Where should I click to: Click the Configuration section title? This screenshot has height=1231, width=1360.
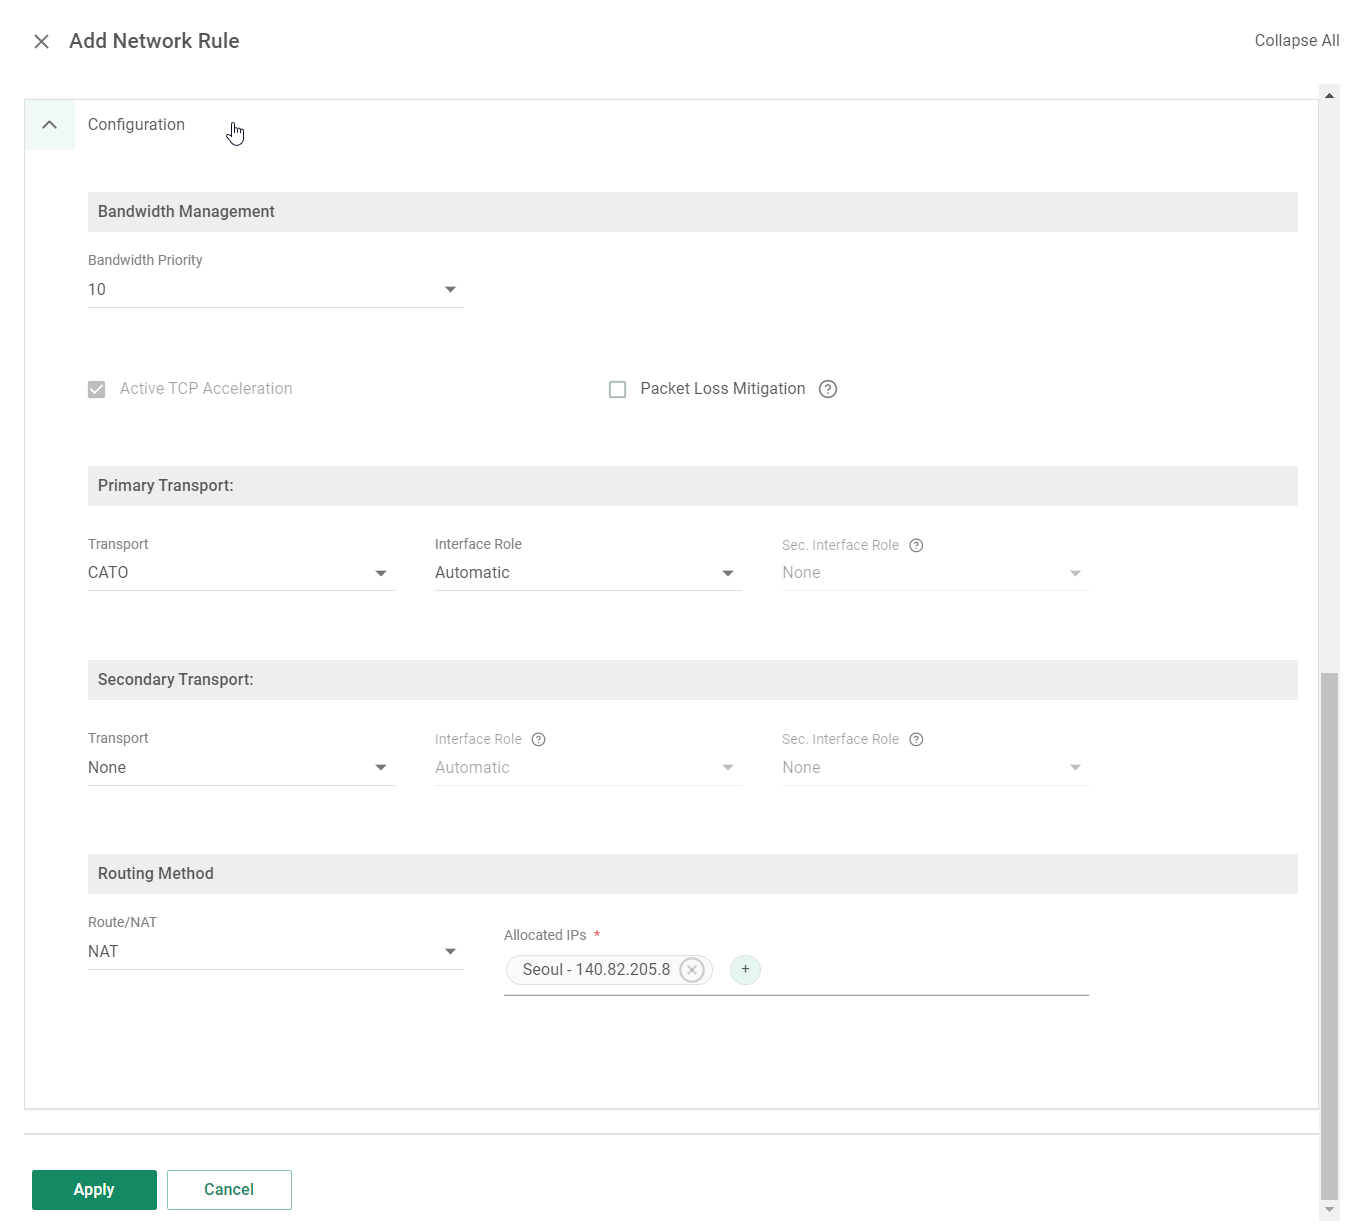pyautogui.click(x=136, y=125)
